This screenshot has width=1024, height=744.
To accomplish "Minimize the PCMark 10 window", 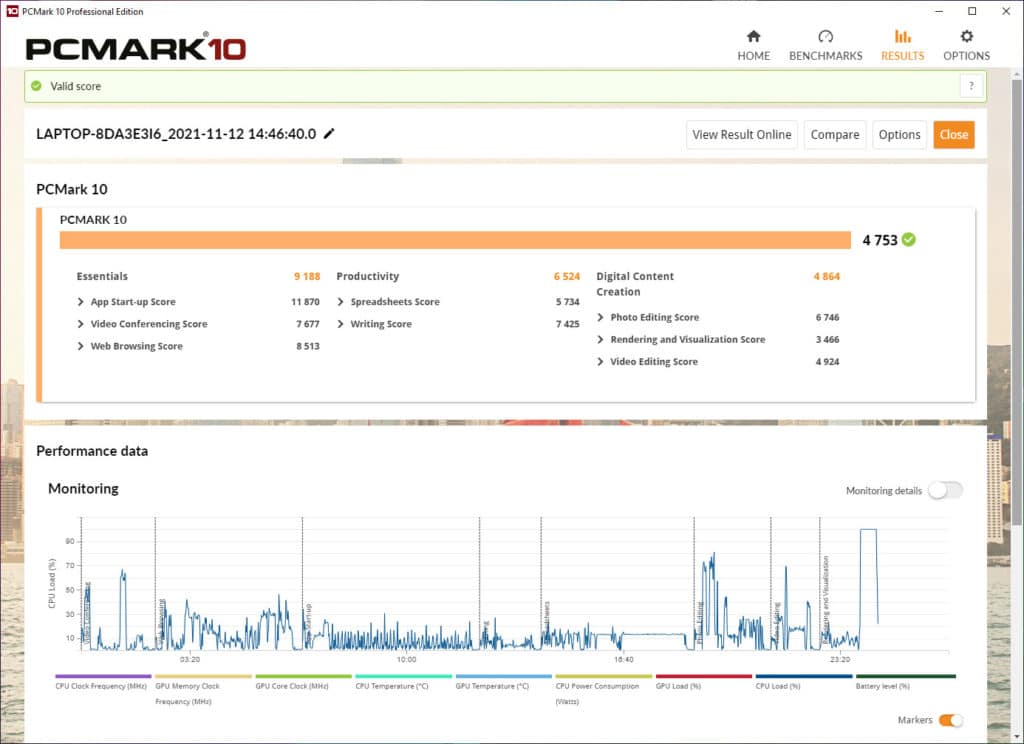I will pos(939,11).
